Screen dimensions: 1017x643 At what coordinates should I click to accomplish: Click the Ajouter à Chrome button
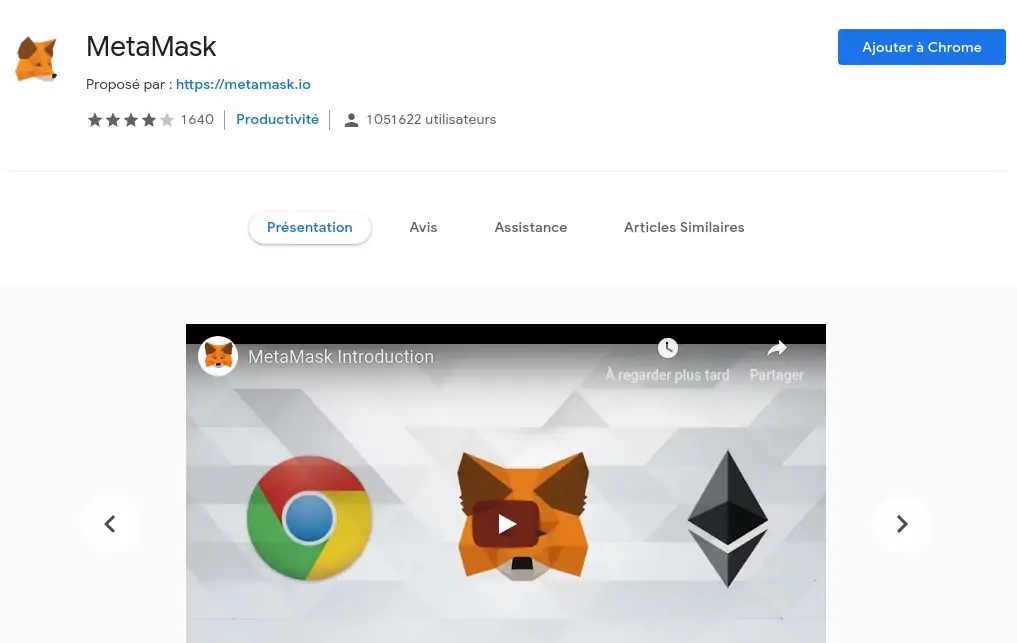(x=921, y=47)
